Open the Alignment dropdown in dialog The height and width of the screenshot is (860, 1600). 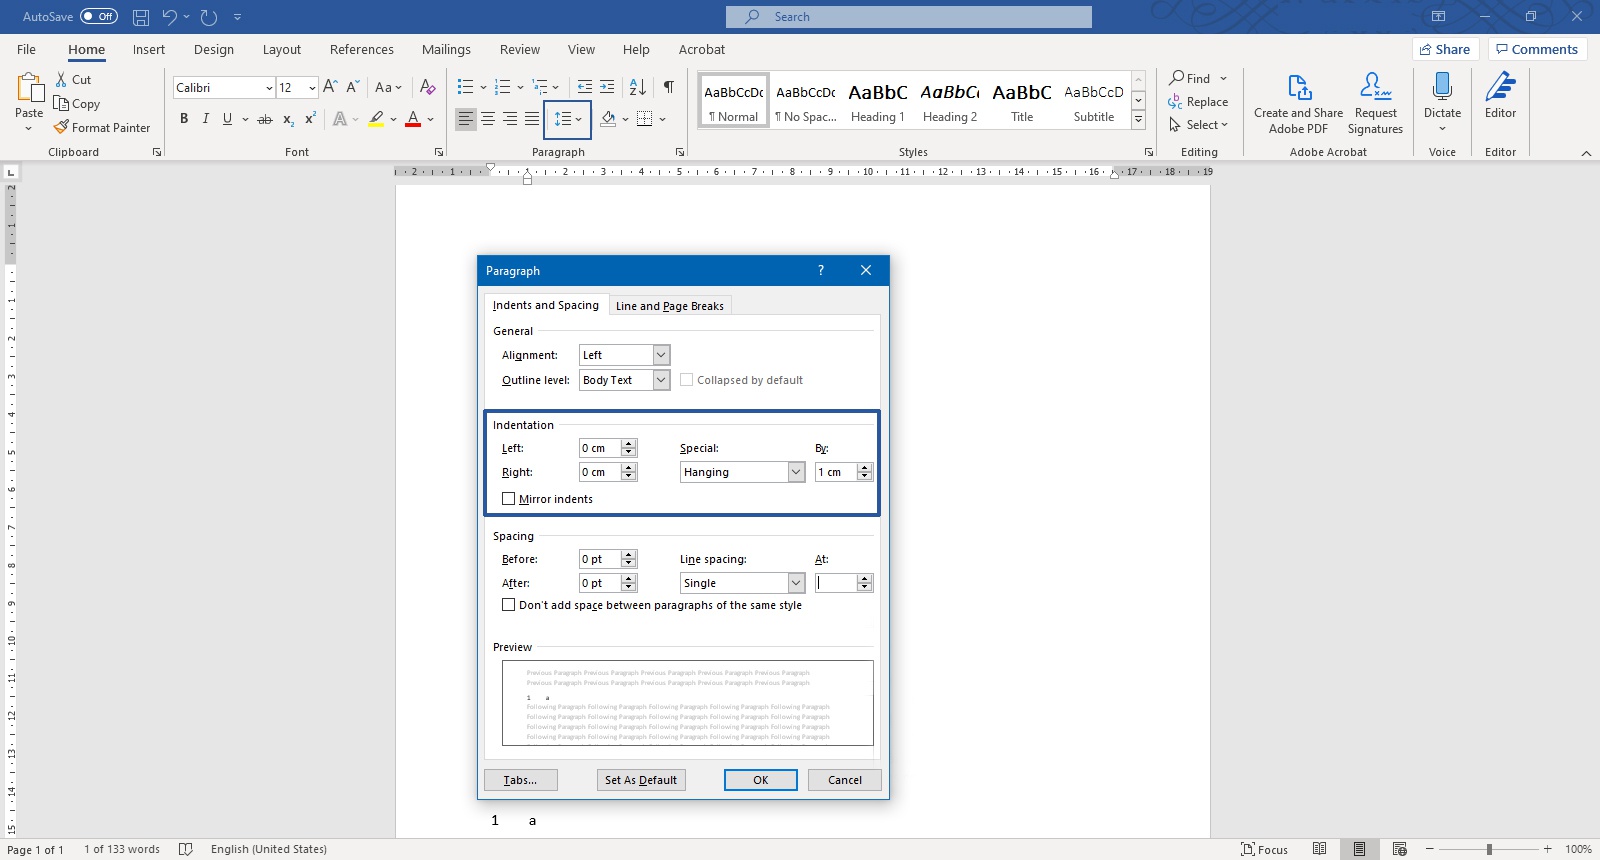(x=661, y=355)
